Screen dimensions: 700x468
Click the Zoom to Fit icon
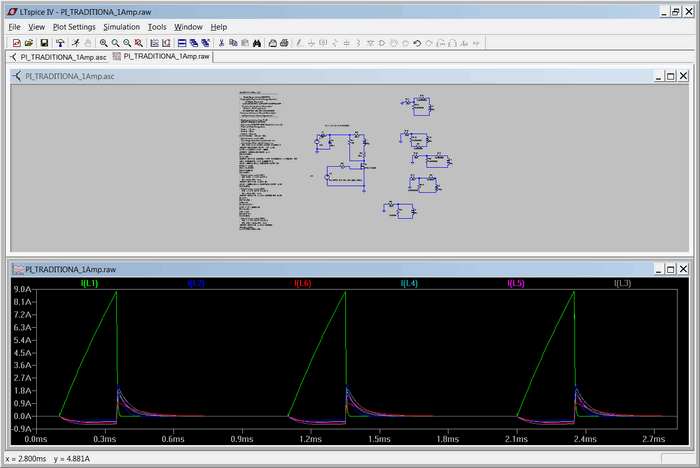click(x=138, y=43)
